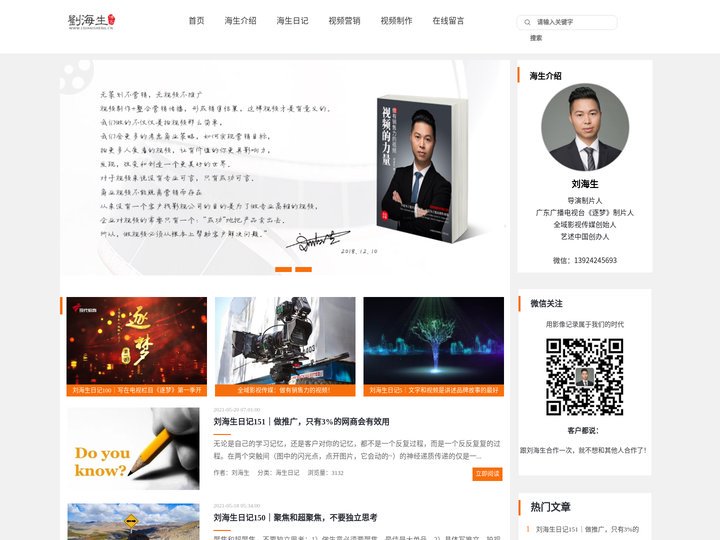
Task: Select 视频制作 in the navigation bar
Action: [x=396, y=21]
